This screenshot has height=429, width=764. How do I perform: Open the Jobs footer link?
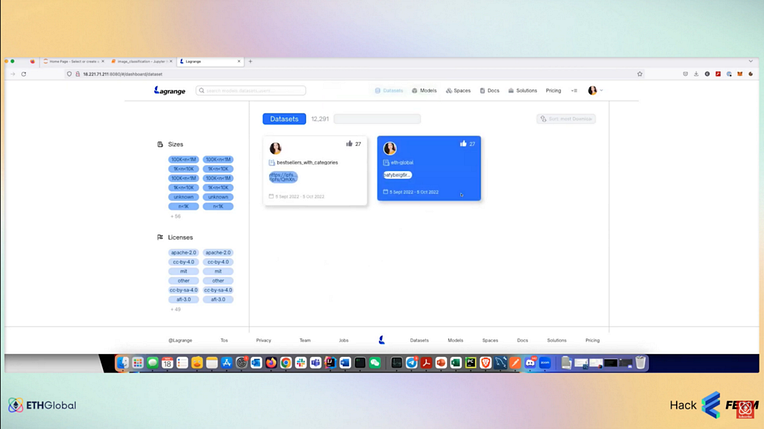(344, 340)
